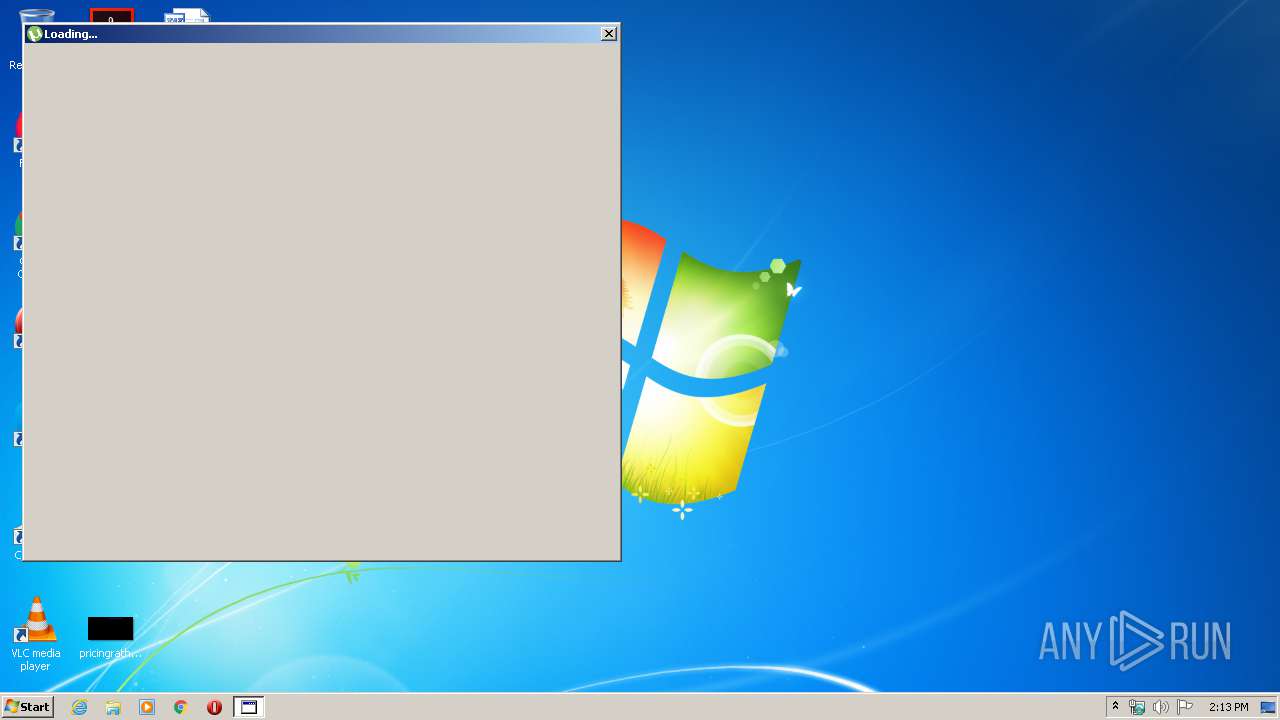Screen dimensions: 1280x720
Task: Click the Show desktop tray button
Action: 1268,707
